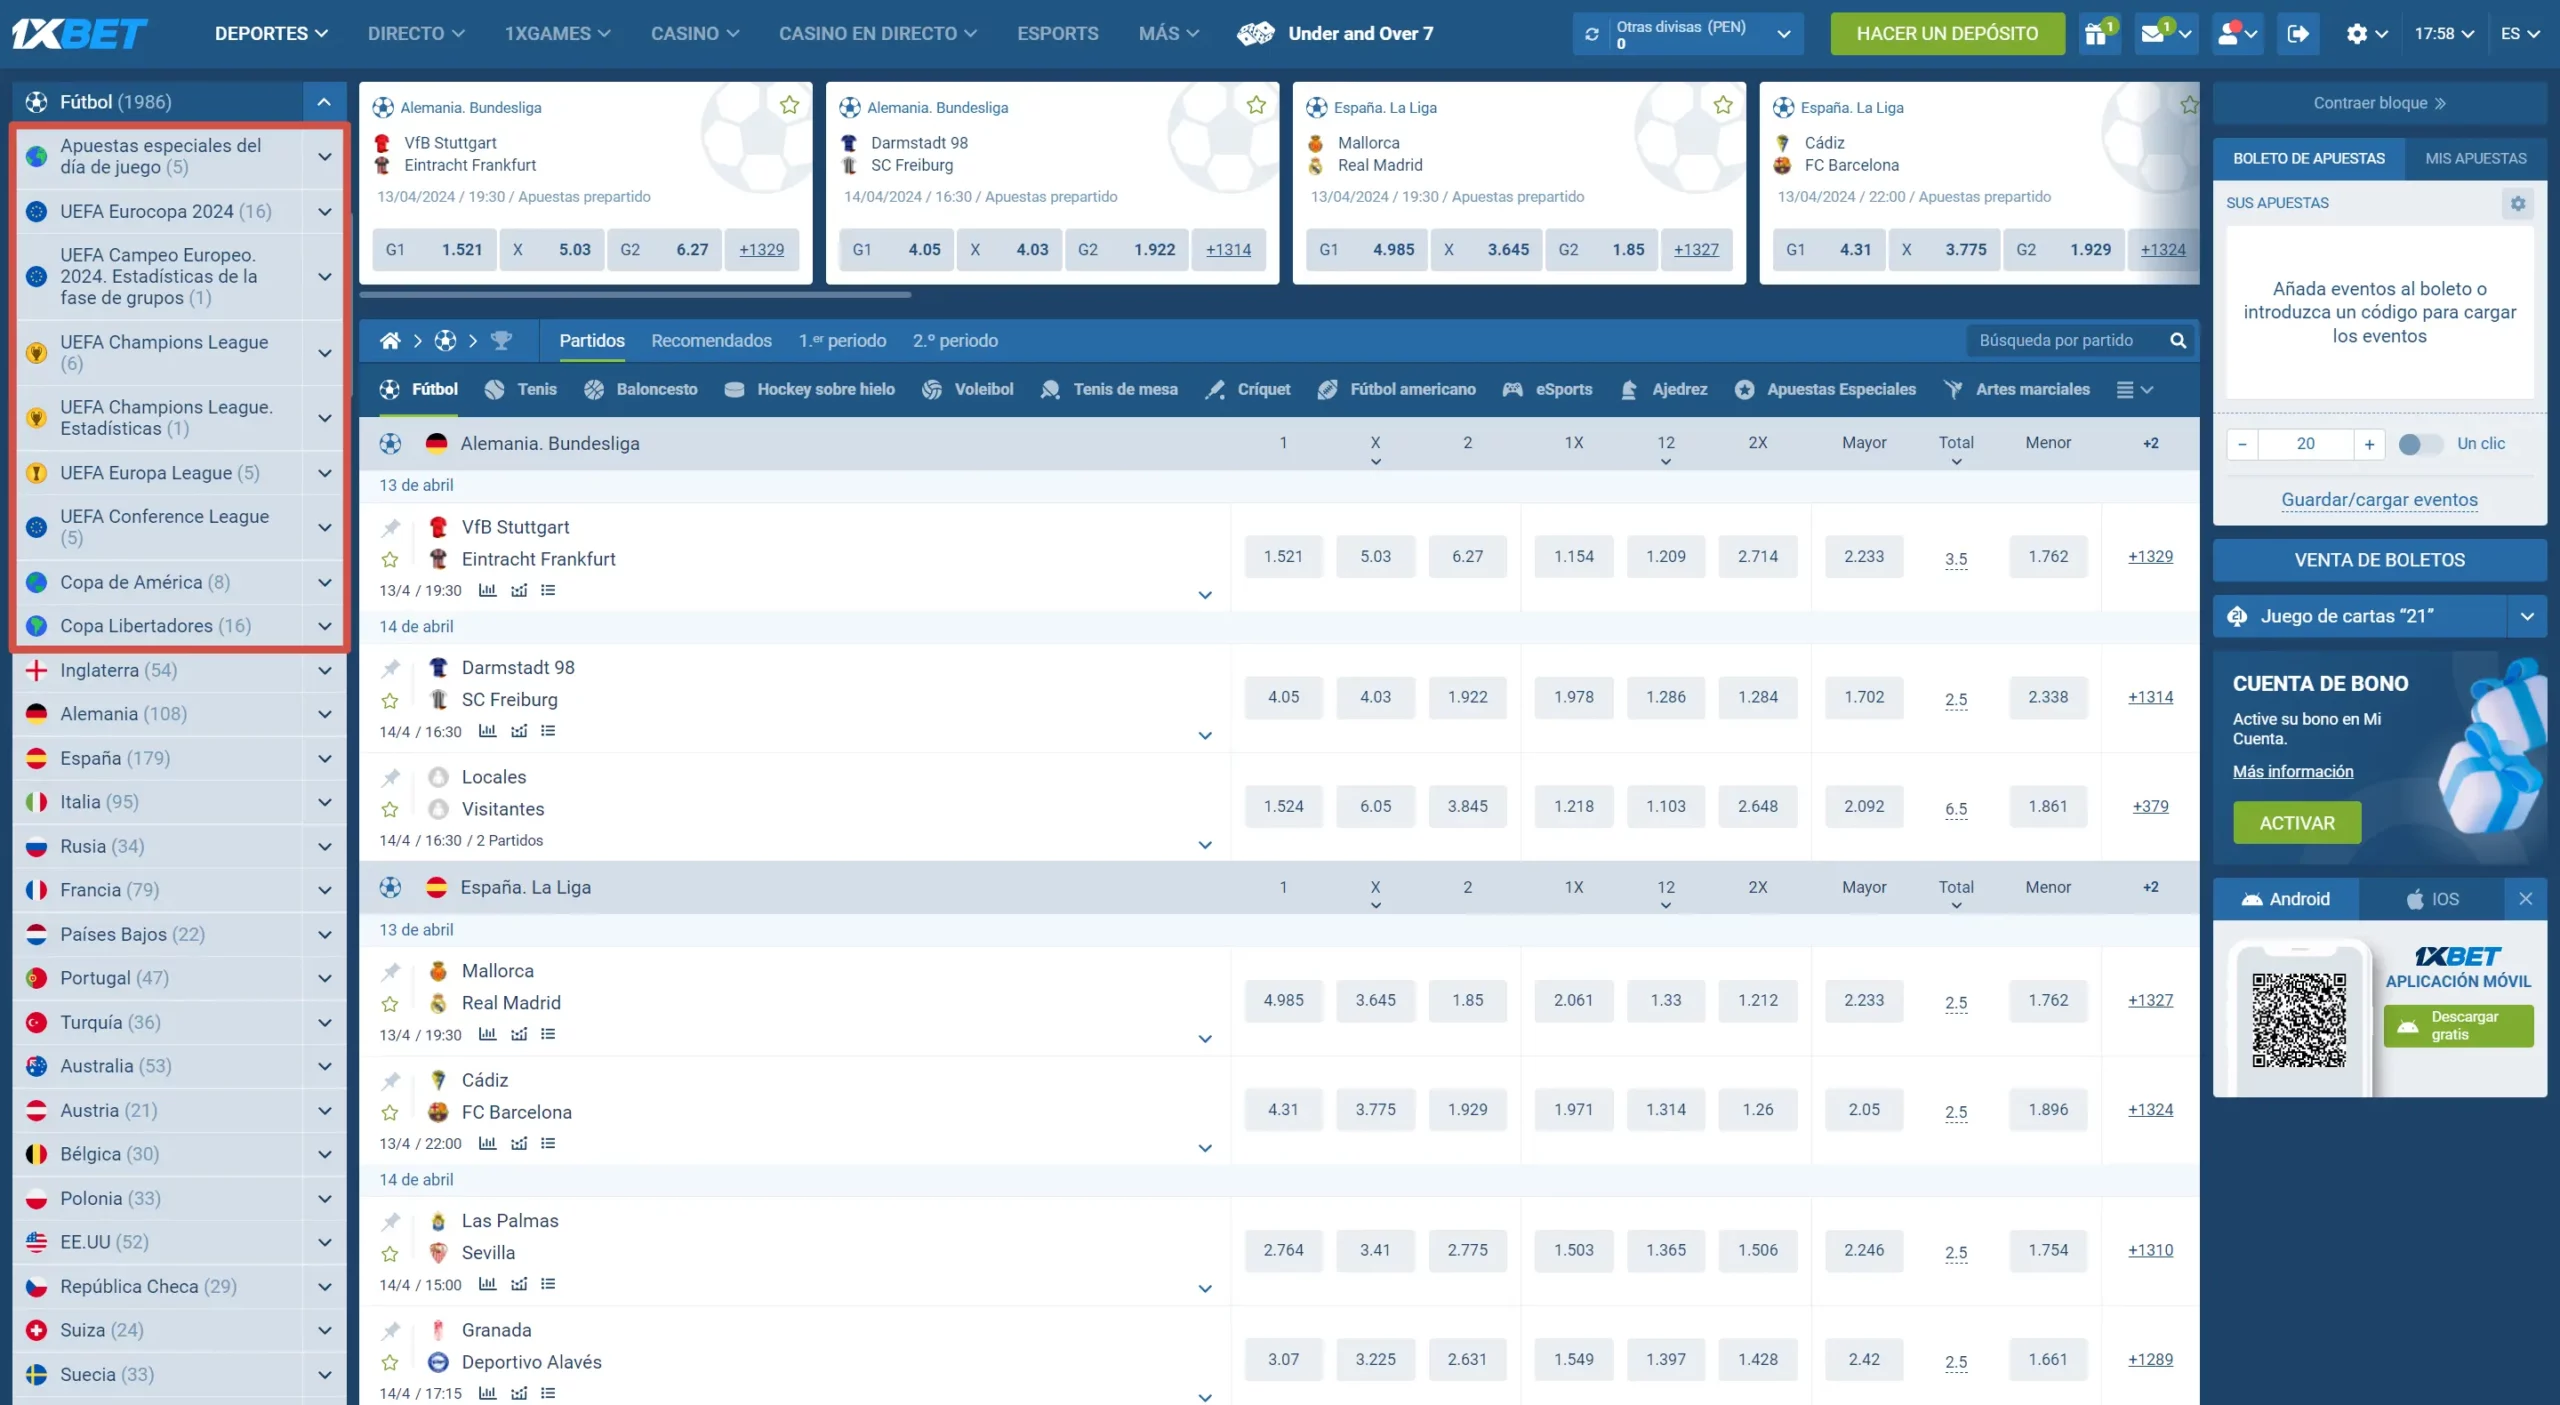
Task: Click the home breadcrumb icon
Action: coord(390,341)
